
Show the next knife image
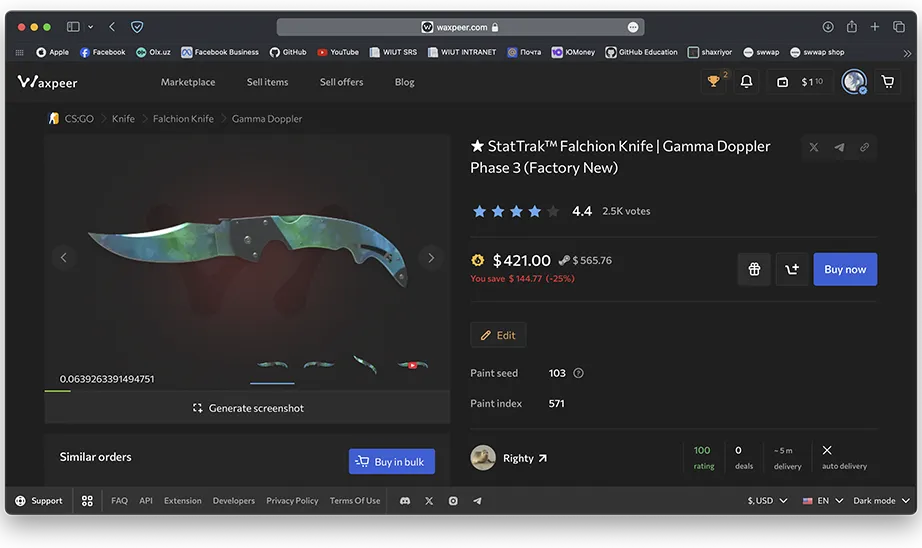click(x=431, y=258)
